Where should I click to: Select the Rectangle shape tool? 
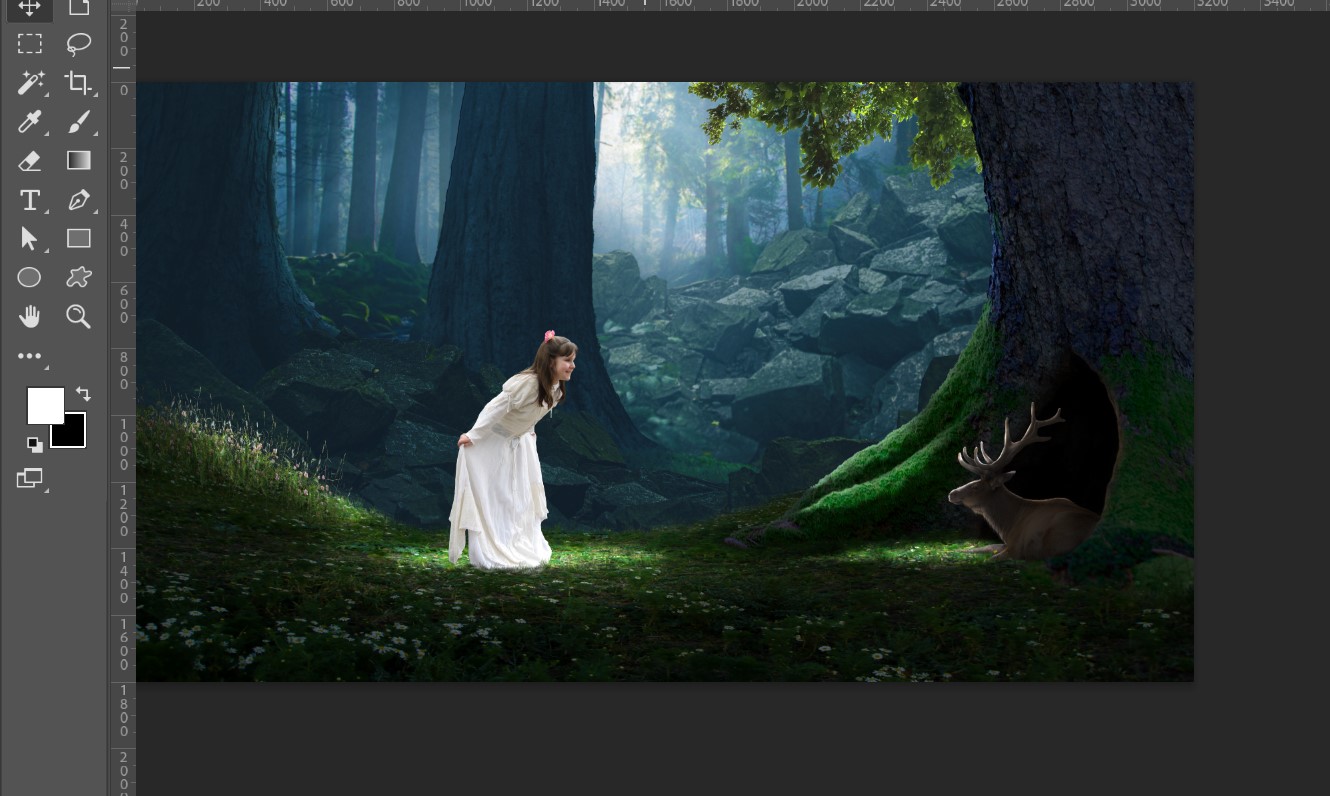(x=79, y=238)
